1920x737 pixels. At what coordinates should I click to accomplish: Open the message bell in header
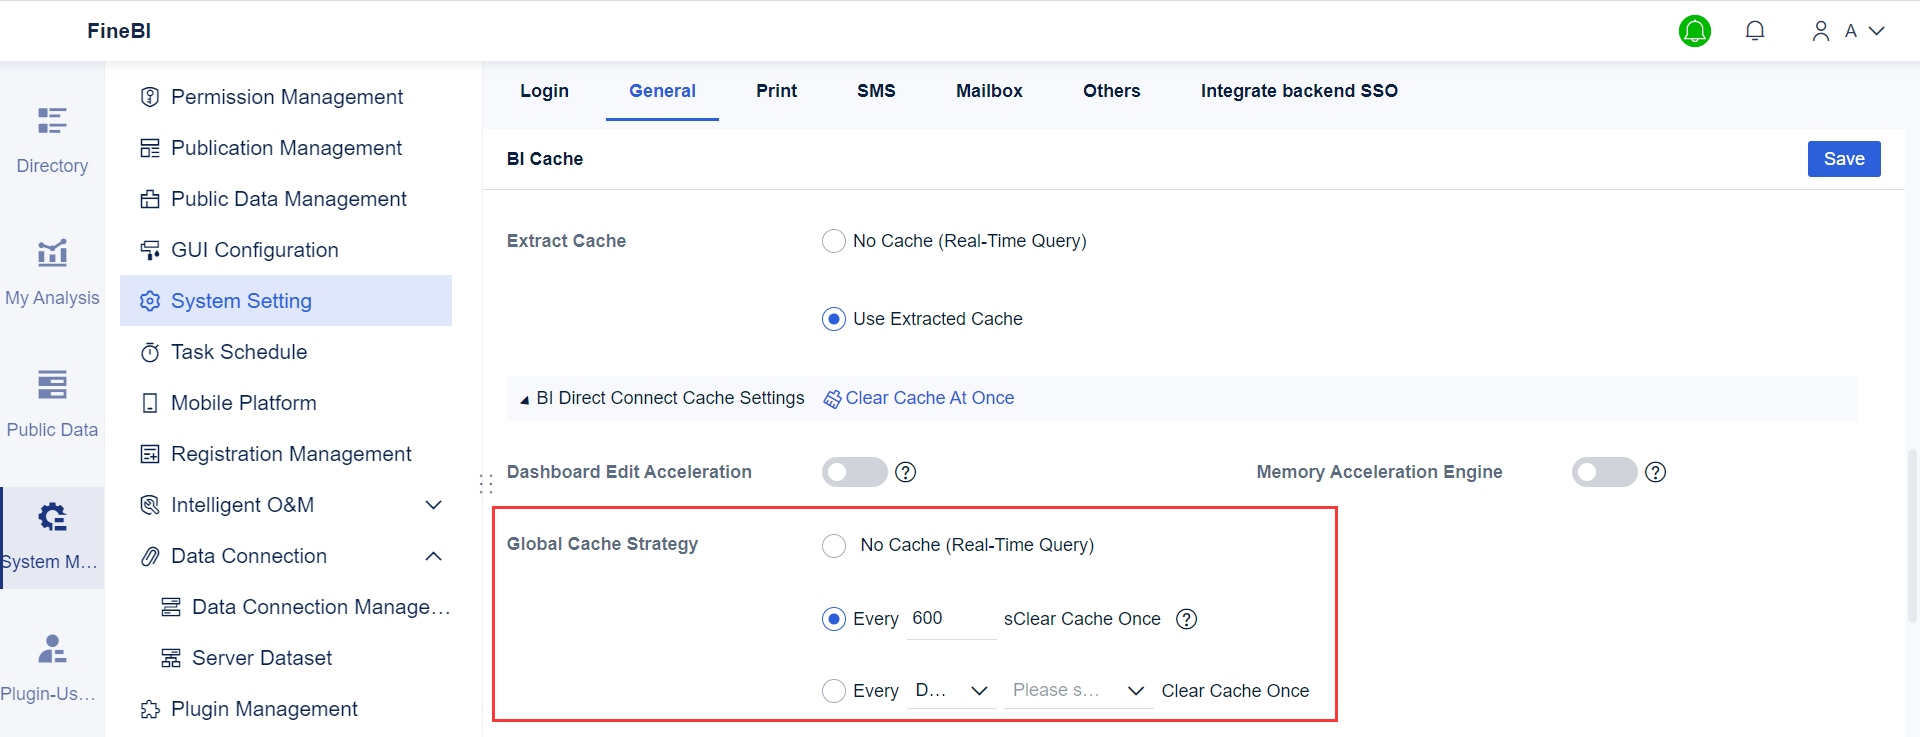(x=1754, y=31)
